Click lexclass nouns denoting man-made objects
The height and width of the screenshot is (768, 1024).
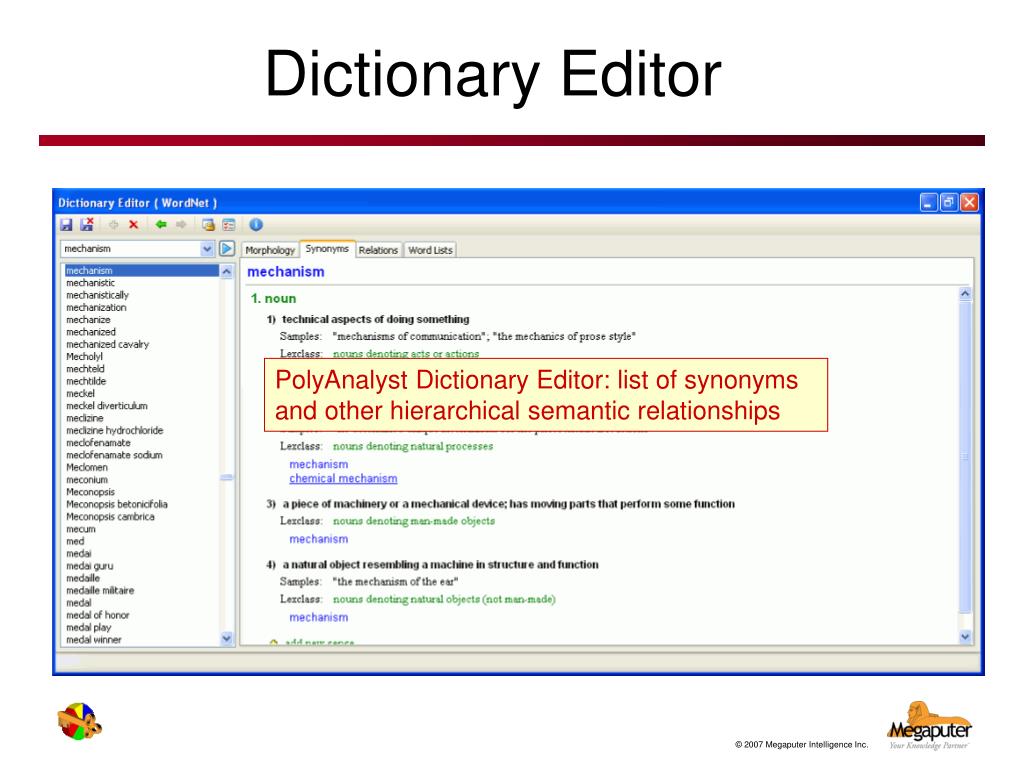point(414,521)
